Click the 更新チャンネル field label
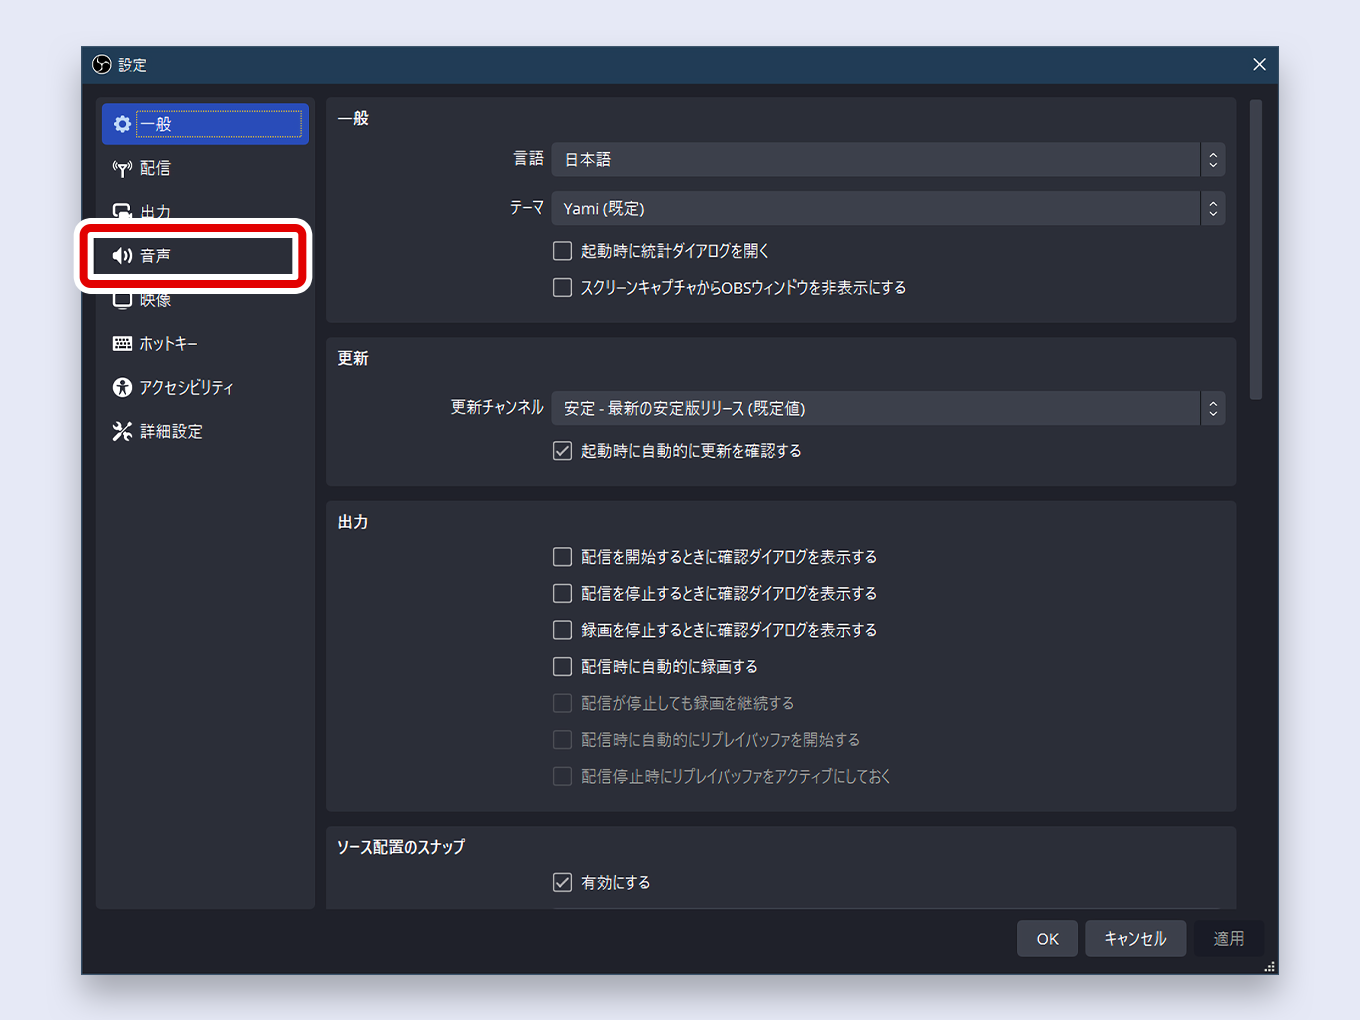This screenshot has width=1360, height=1020. tap(497, 408)
